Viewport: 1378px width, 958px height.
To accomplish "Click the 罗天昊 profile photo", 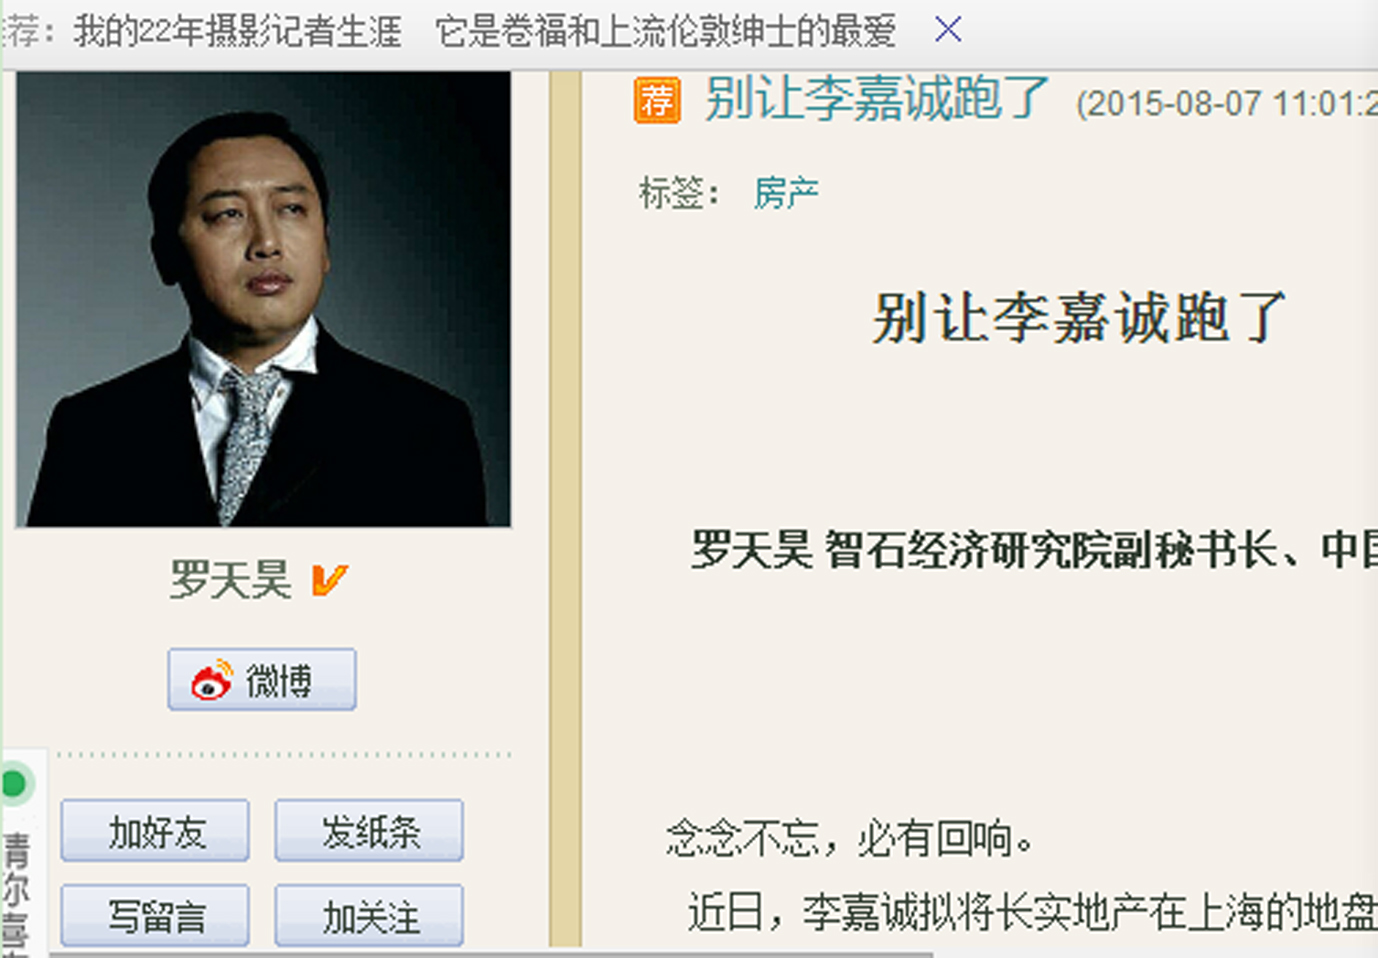I will click(x=263, y=299).
